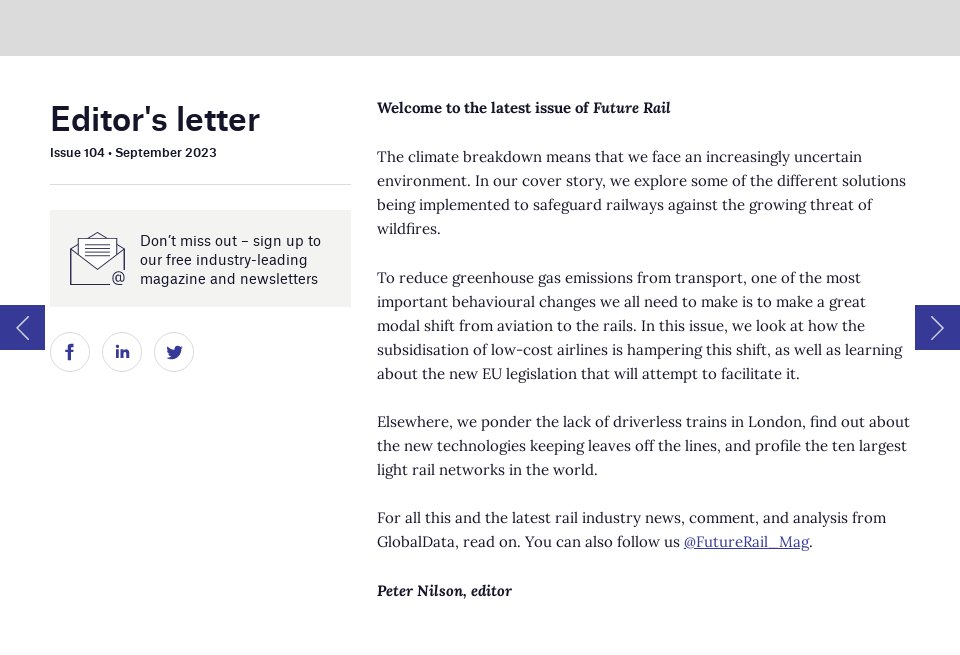Click the italic "Future Rail" title
This screenshot has height=655, width=960.
click(631, 108)
